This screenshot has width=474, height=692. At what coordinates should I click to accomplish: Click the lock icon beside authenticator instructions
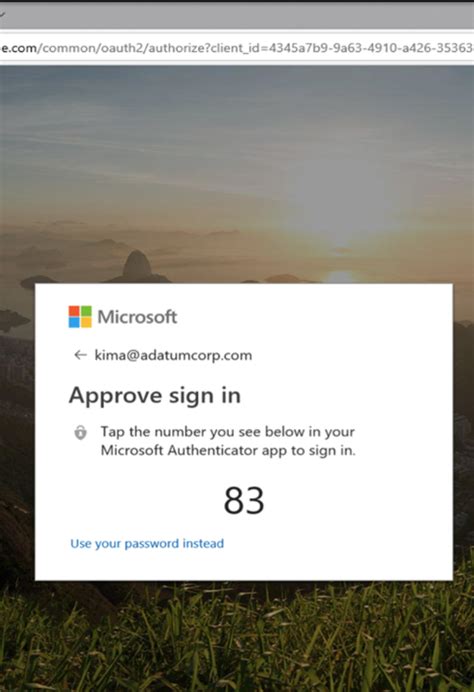tap(80, 432)
